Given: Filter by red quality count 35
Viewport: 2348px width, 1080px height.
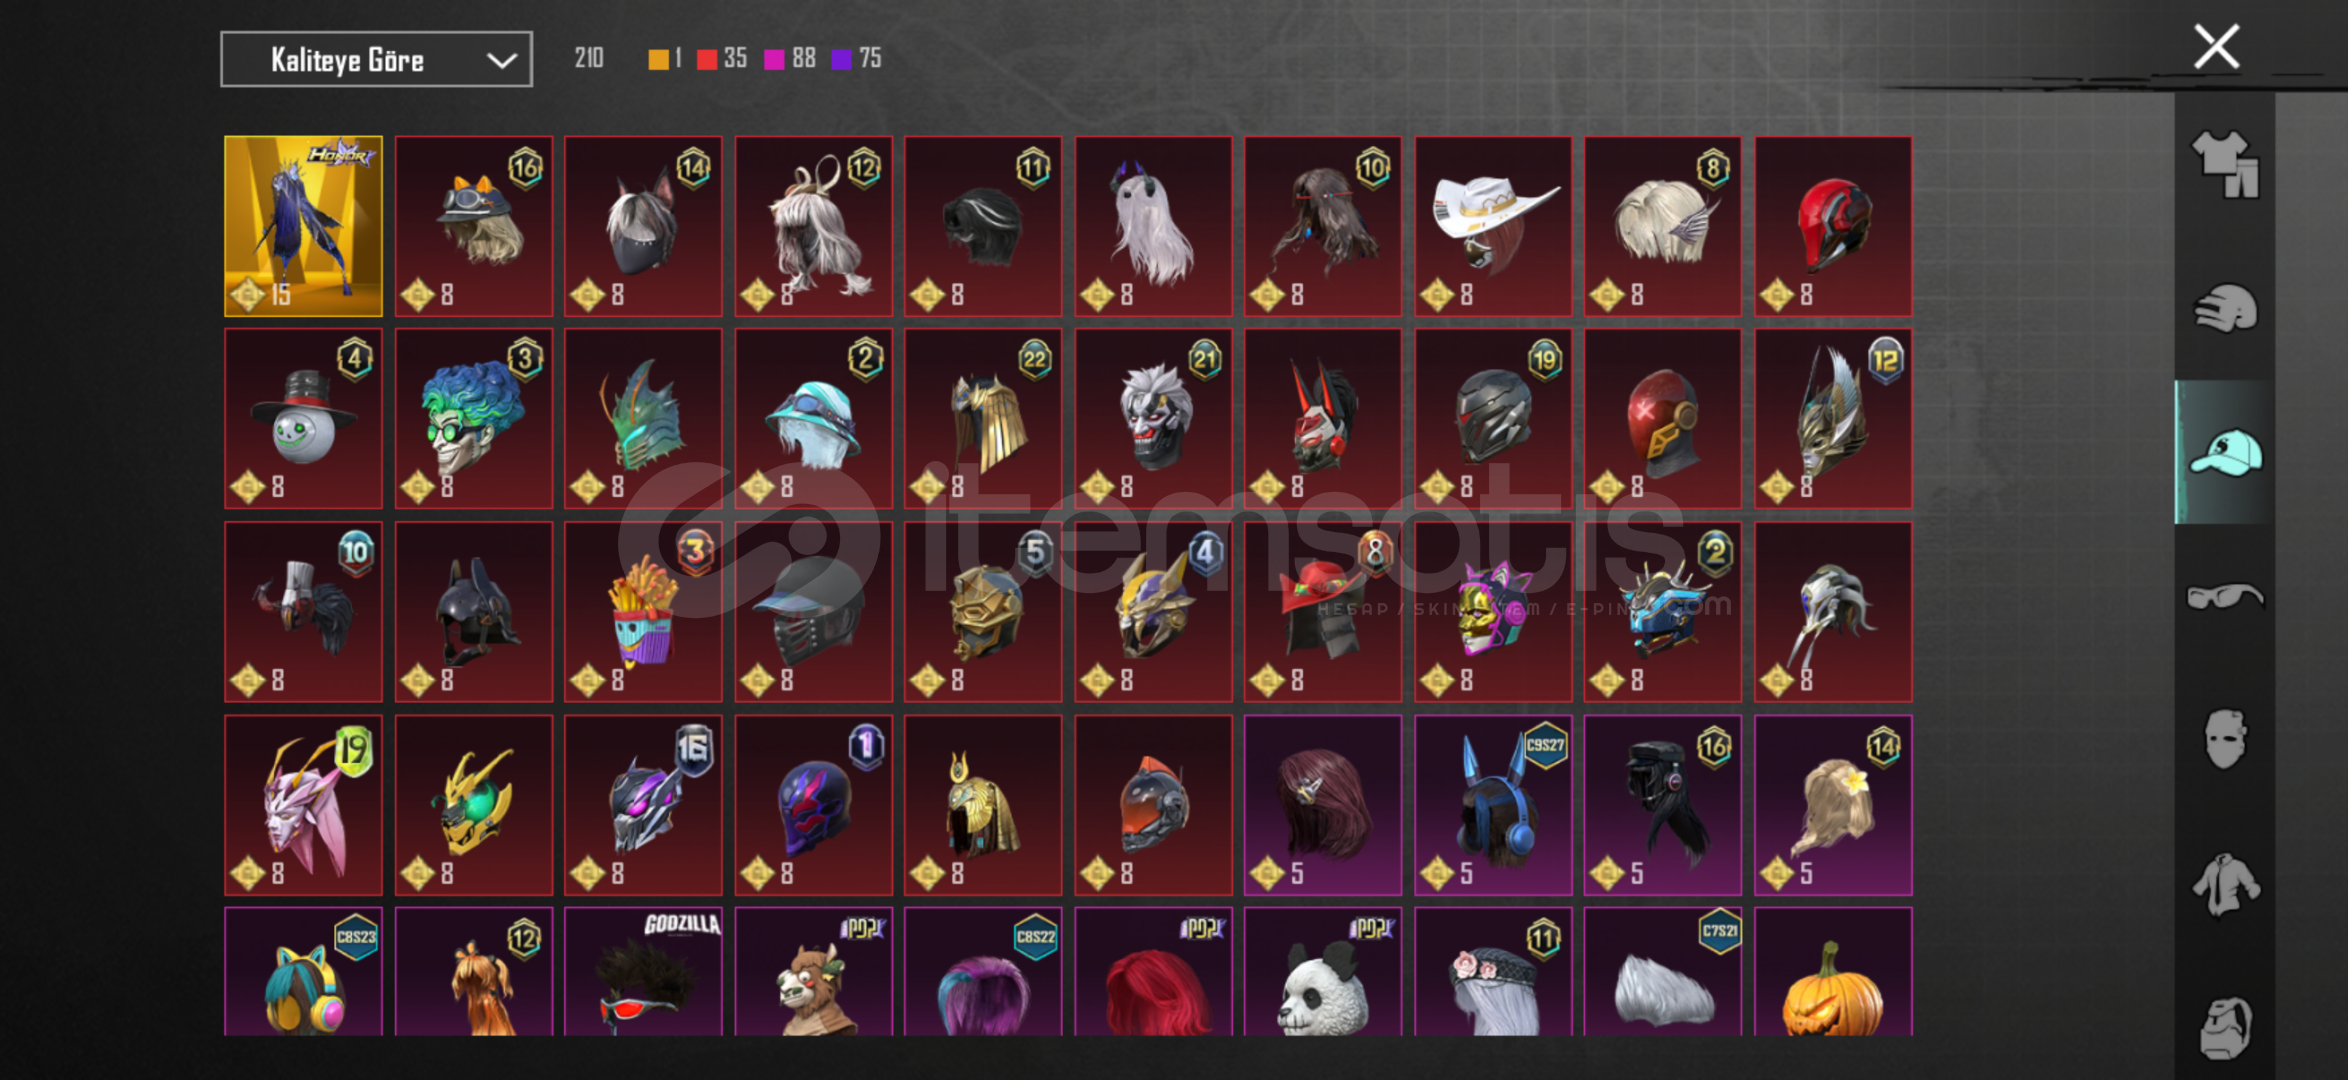Looking at the screenshot, I should (x=721, y=58).
